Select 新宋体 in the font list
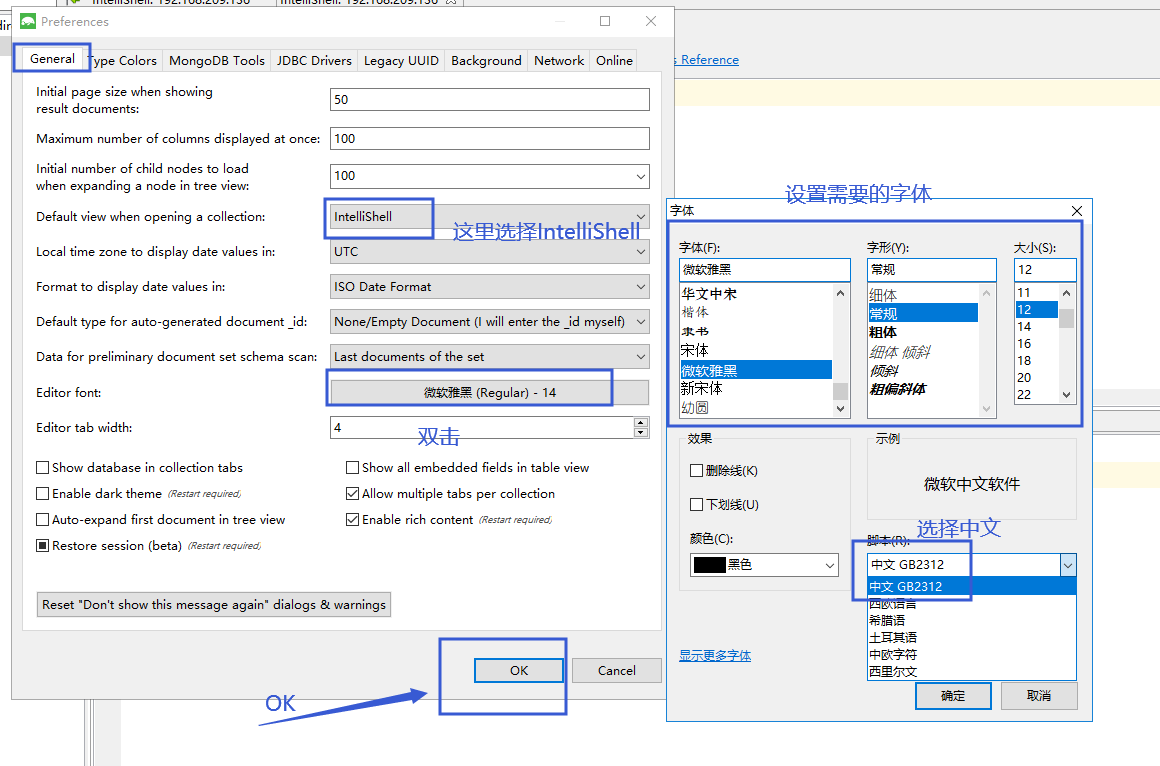Viewport: 1160px width, 766px height. click(701, 389)
